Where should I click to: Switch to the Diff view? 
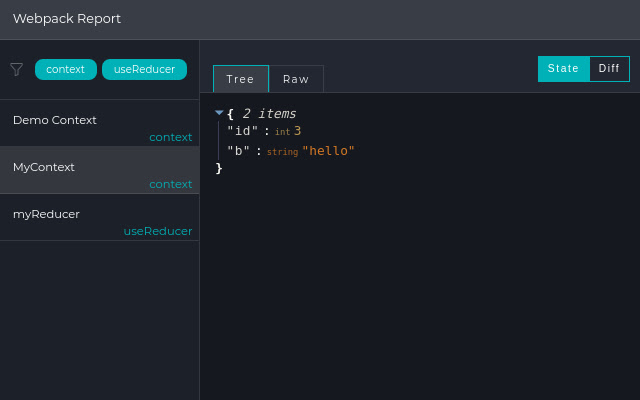tap(609, 68)
